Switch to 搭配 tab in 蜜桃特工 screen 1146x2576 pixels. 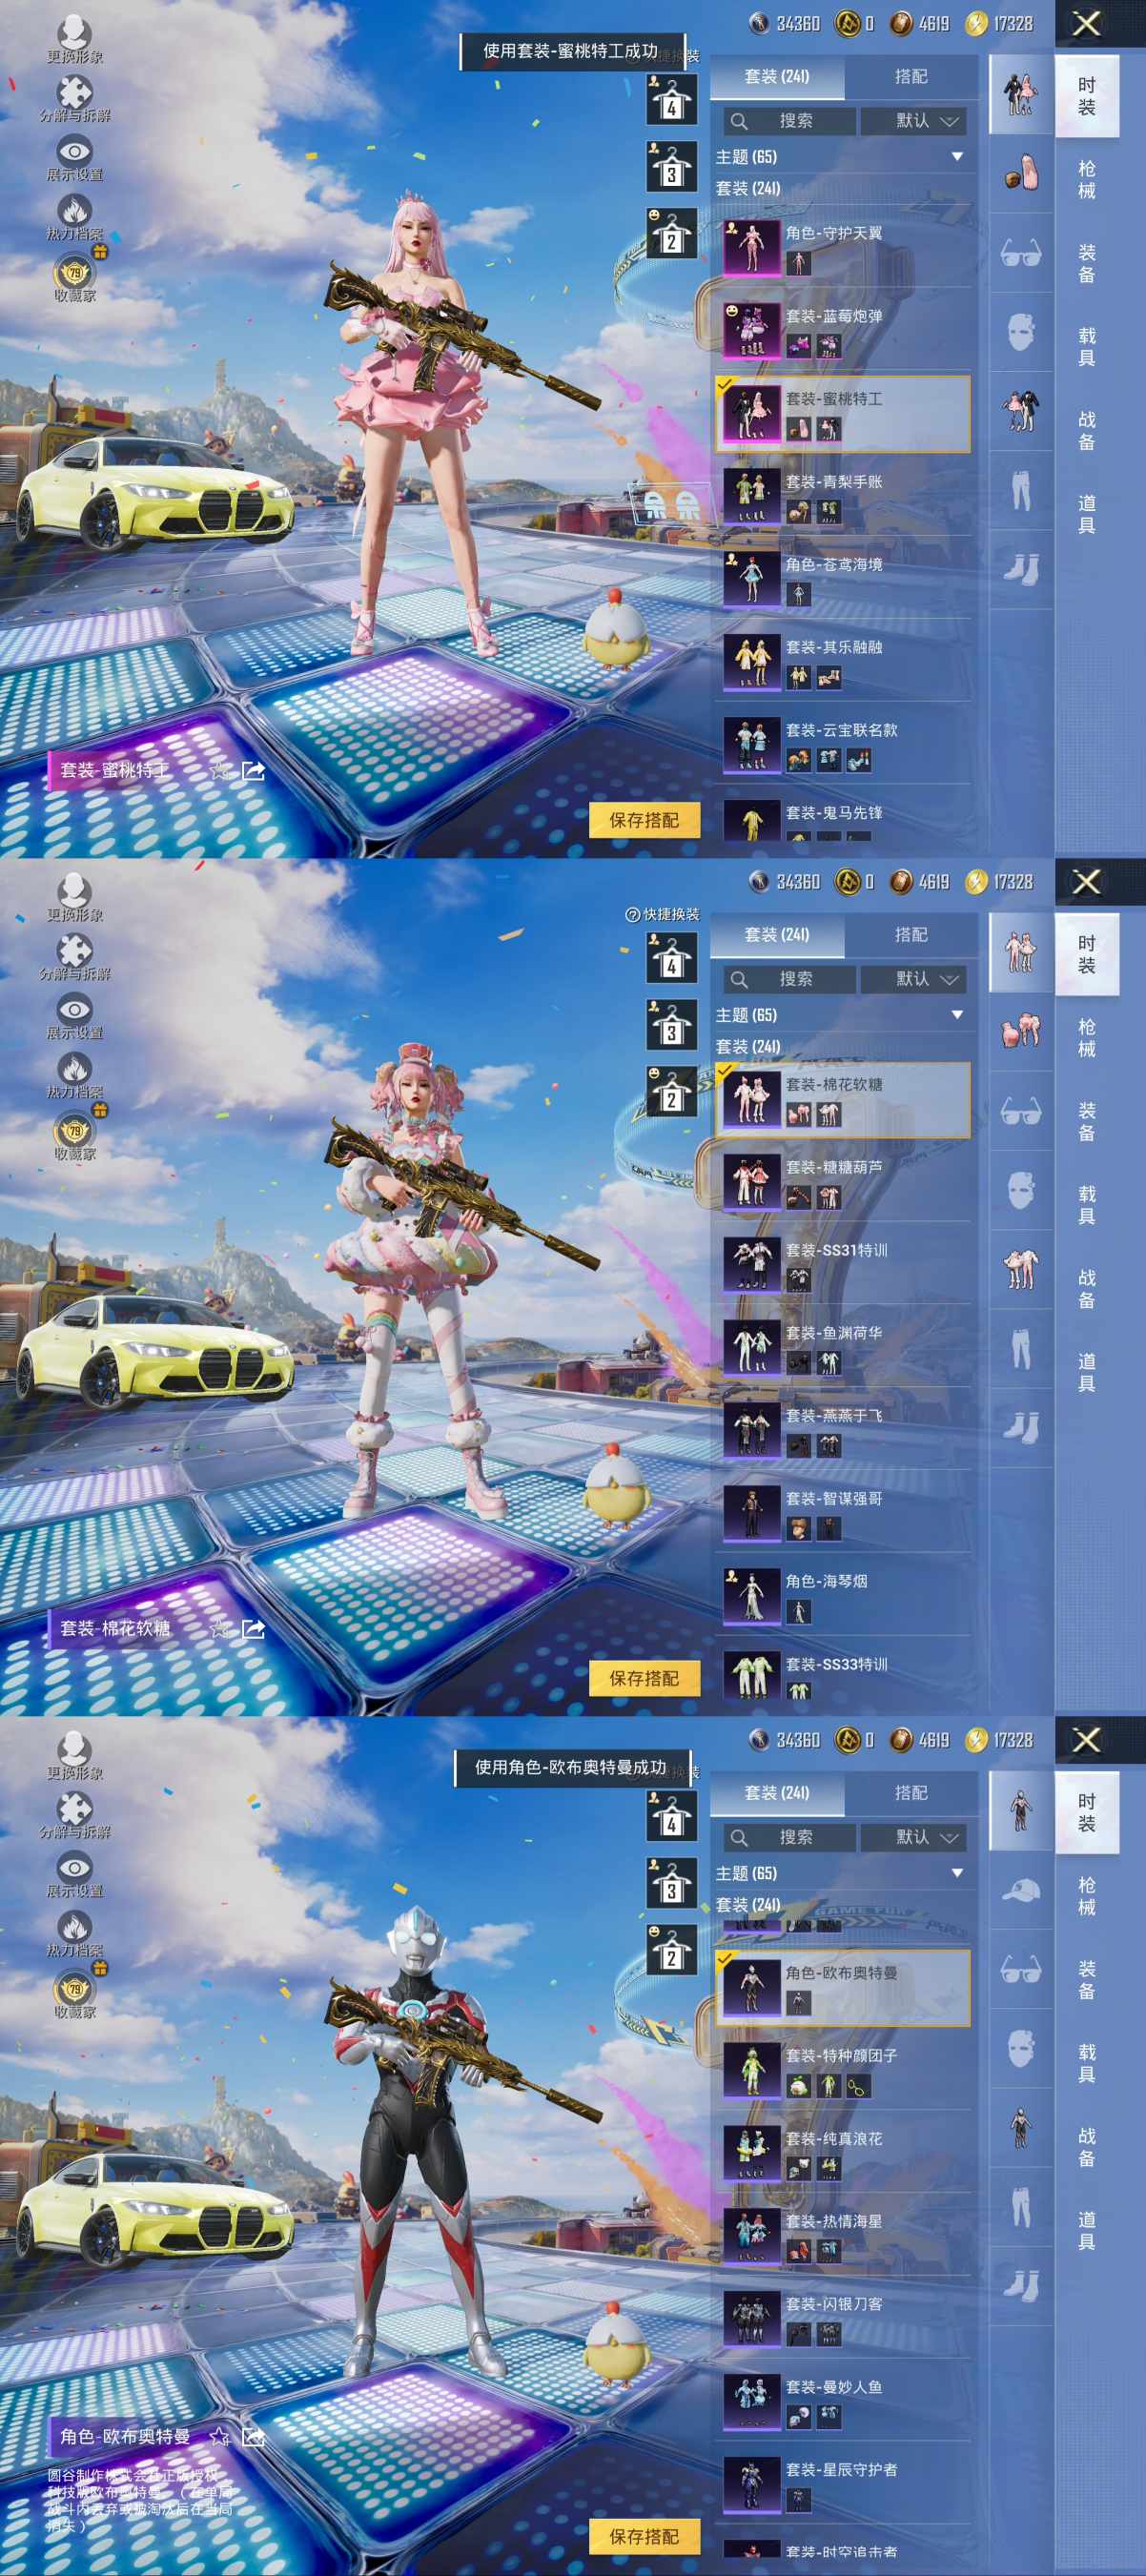(x=911, y=77)
